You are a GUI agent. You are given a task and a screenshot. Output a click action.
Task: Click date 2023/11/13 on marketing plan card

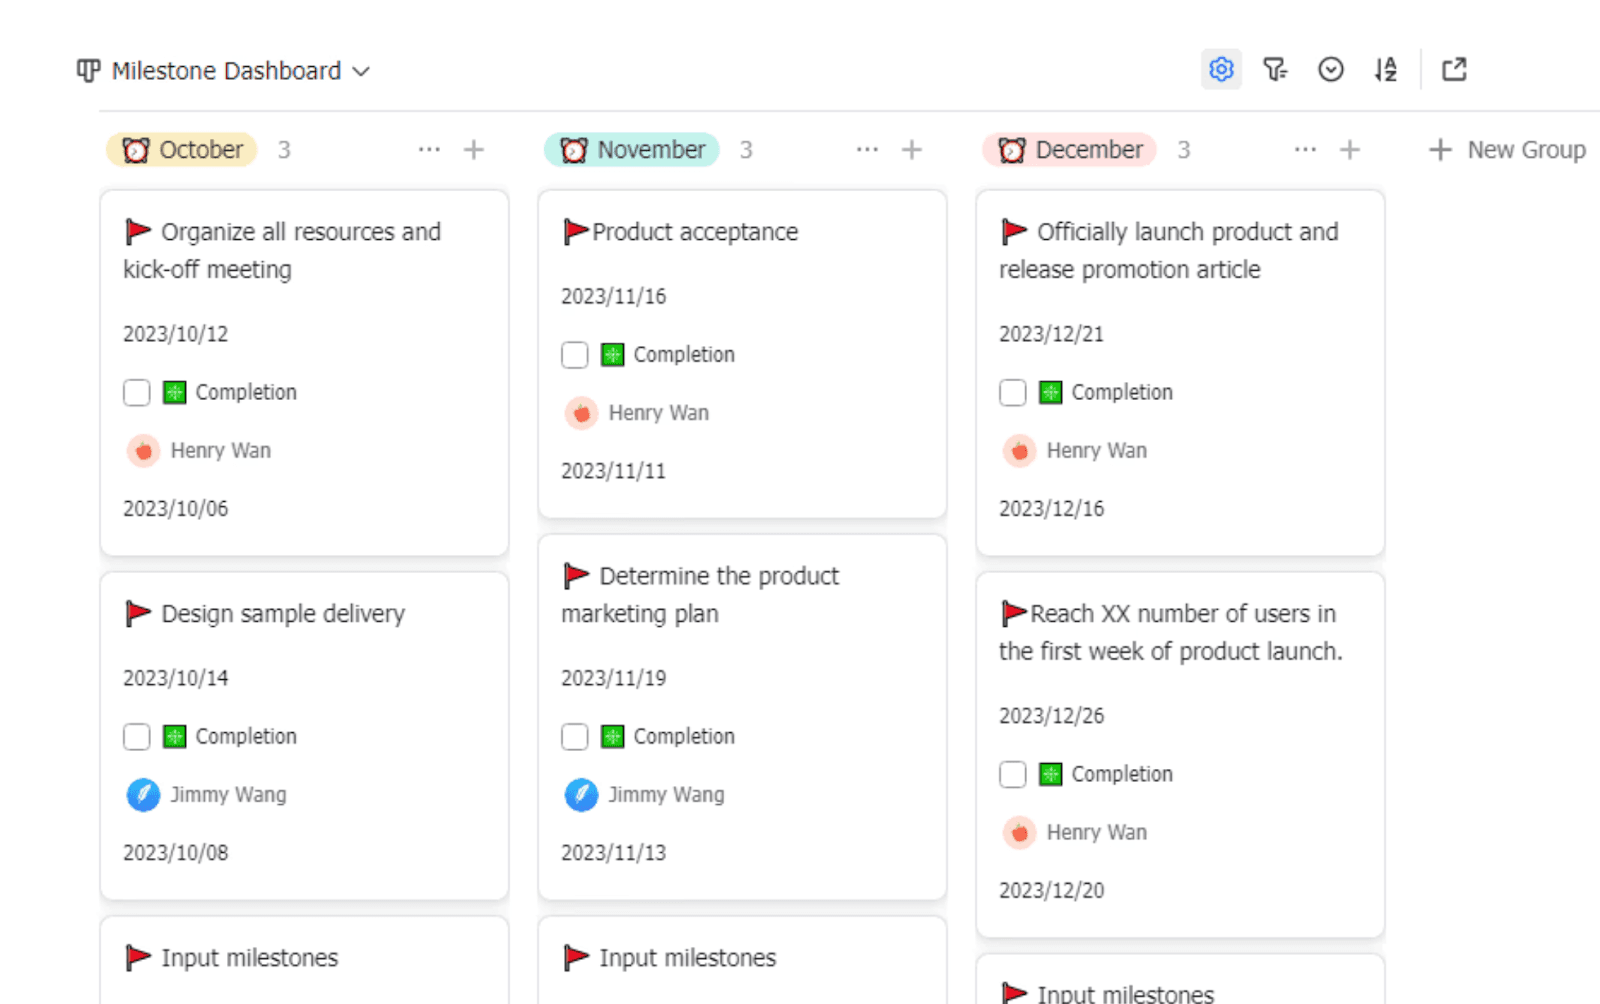(x=614, y=853)
